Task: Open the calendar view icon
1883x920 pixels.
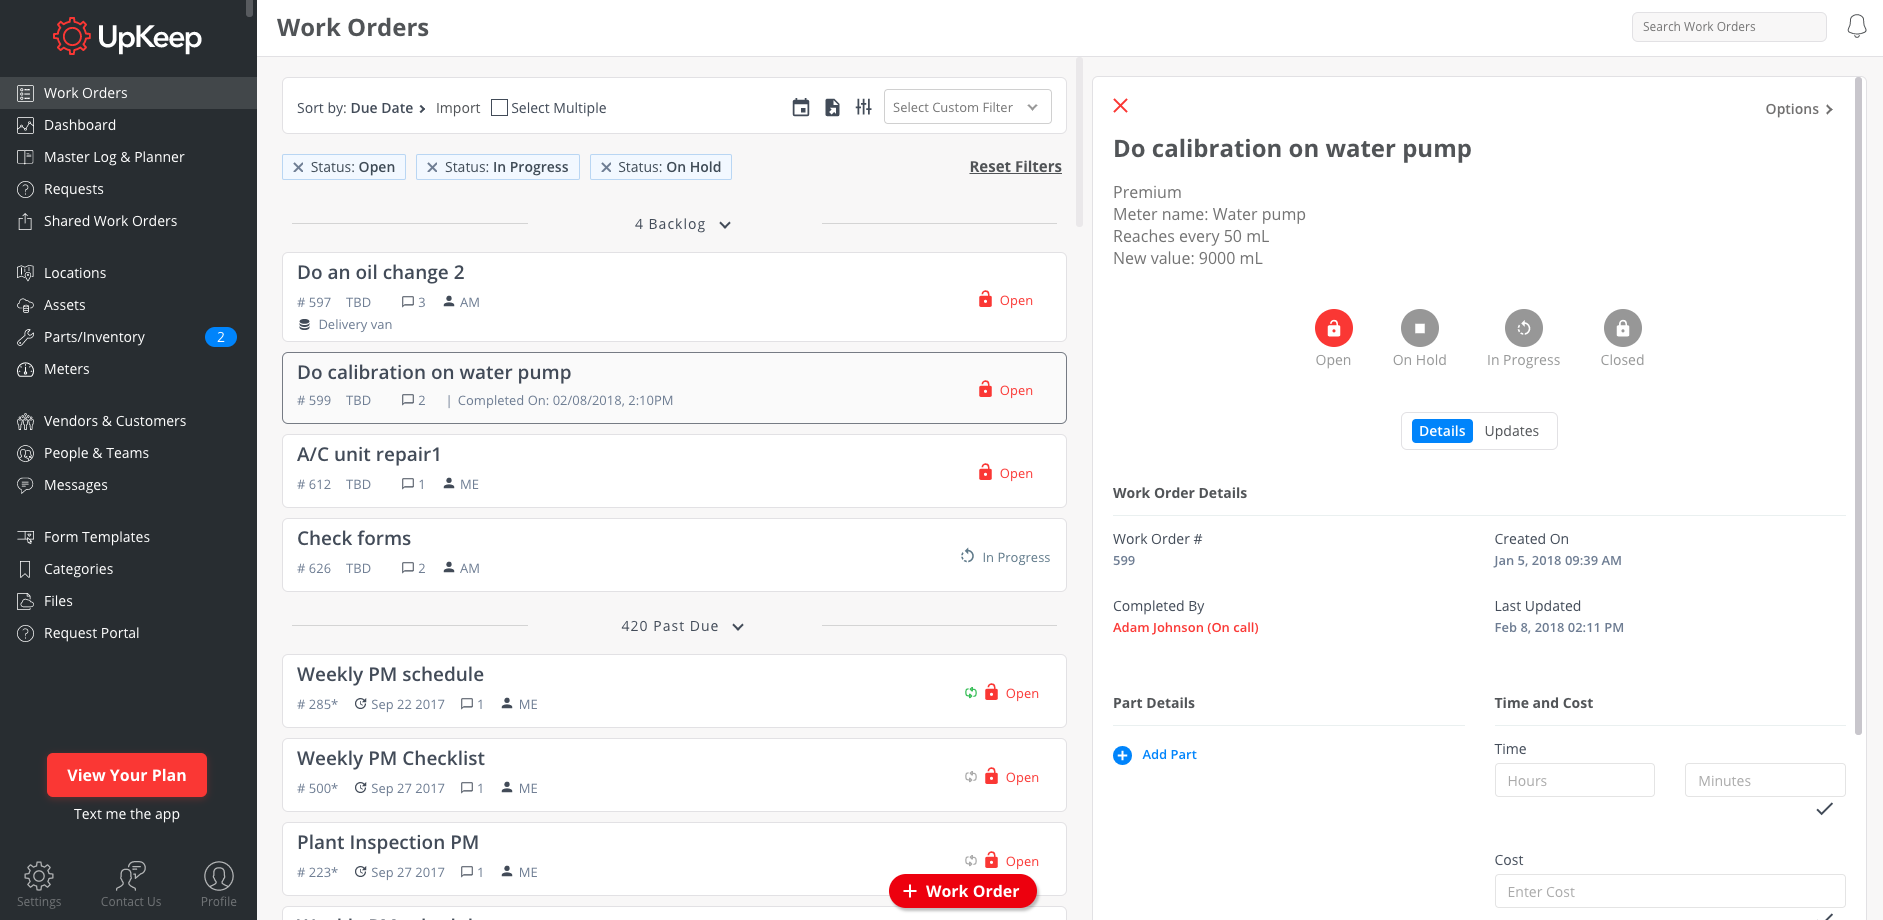Action: [800, 108]
